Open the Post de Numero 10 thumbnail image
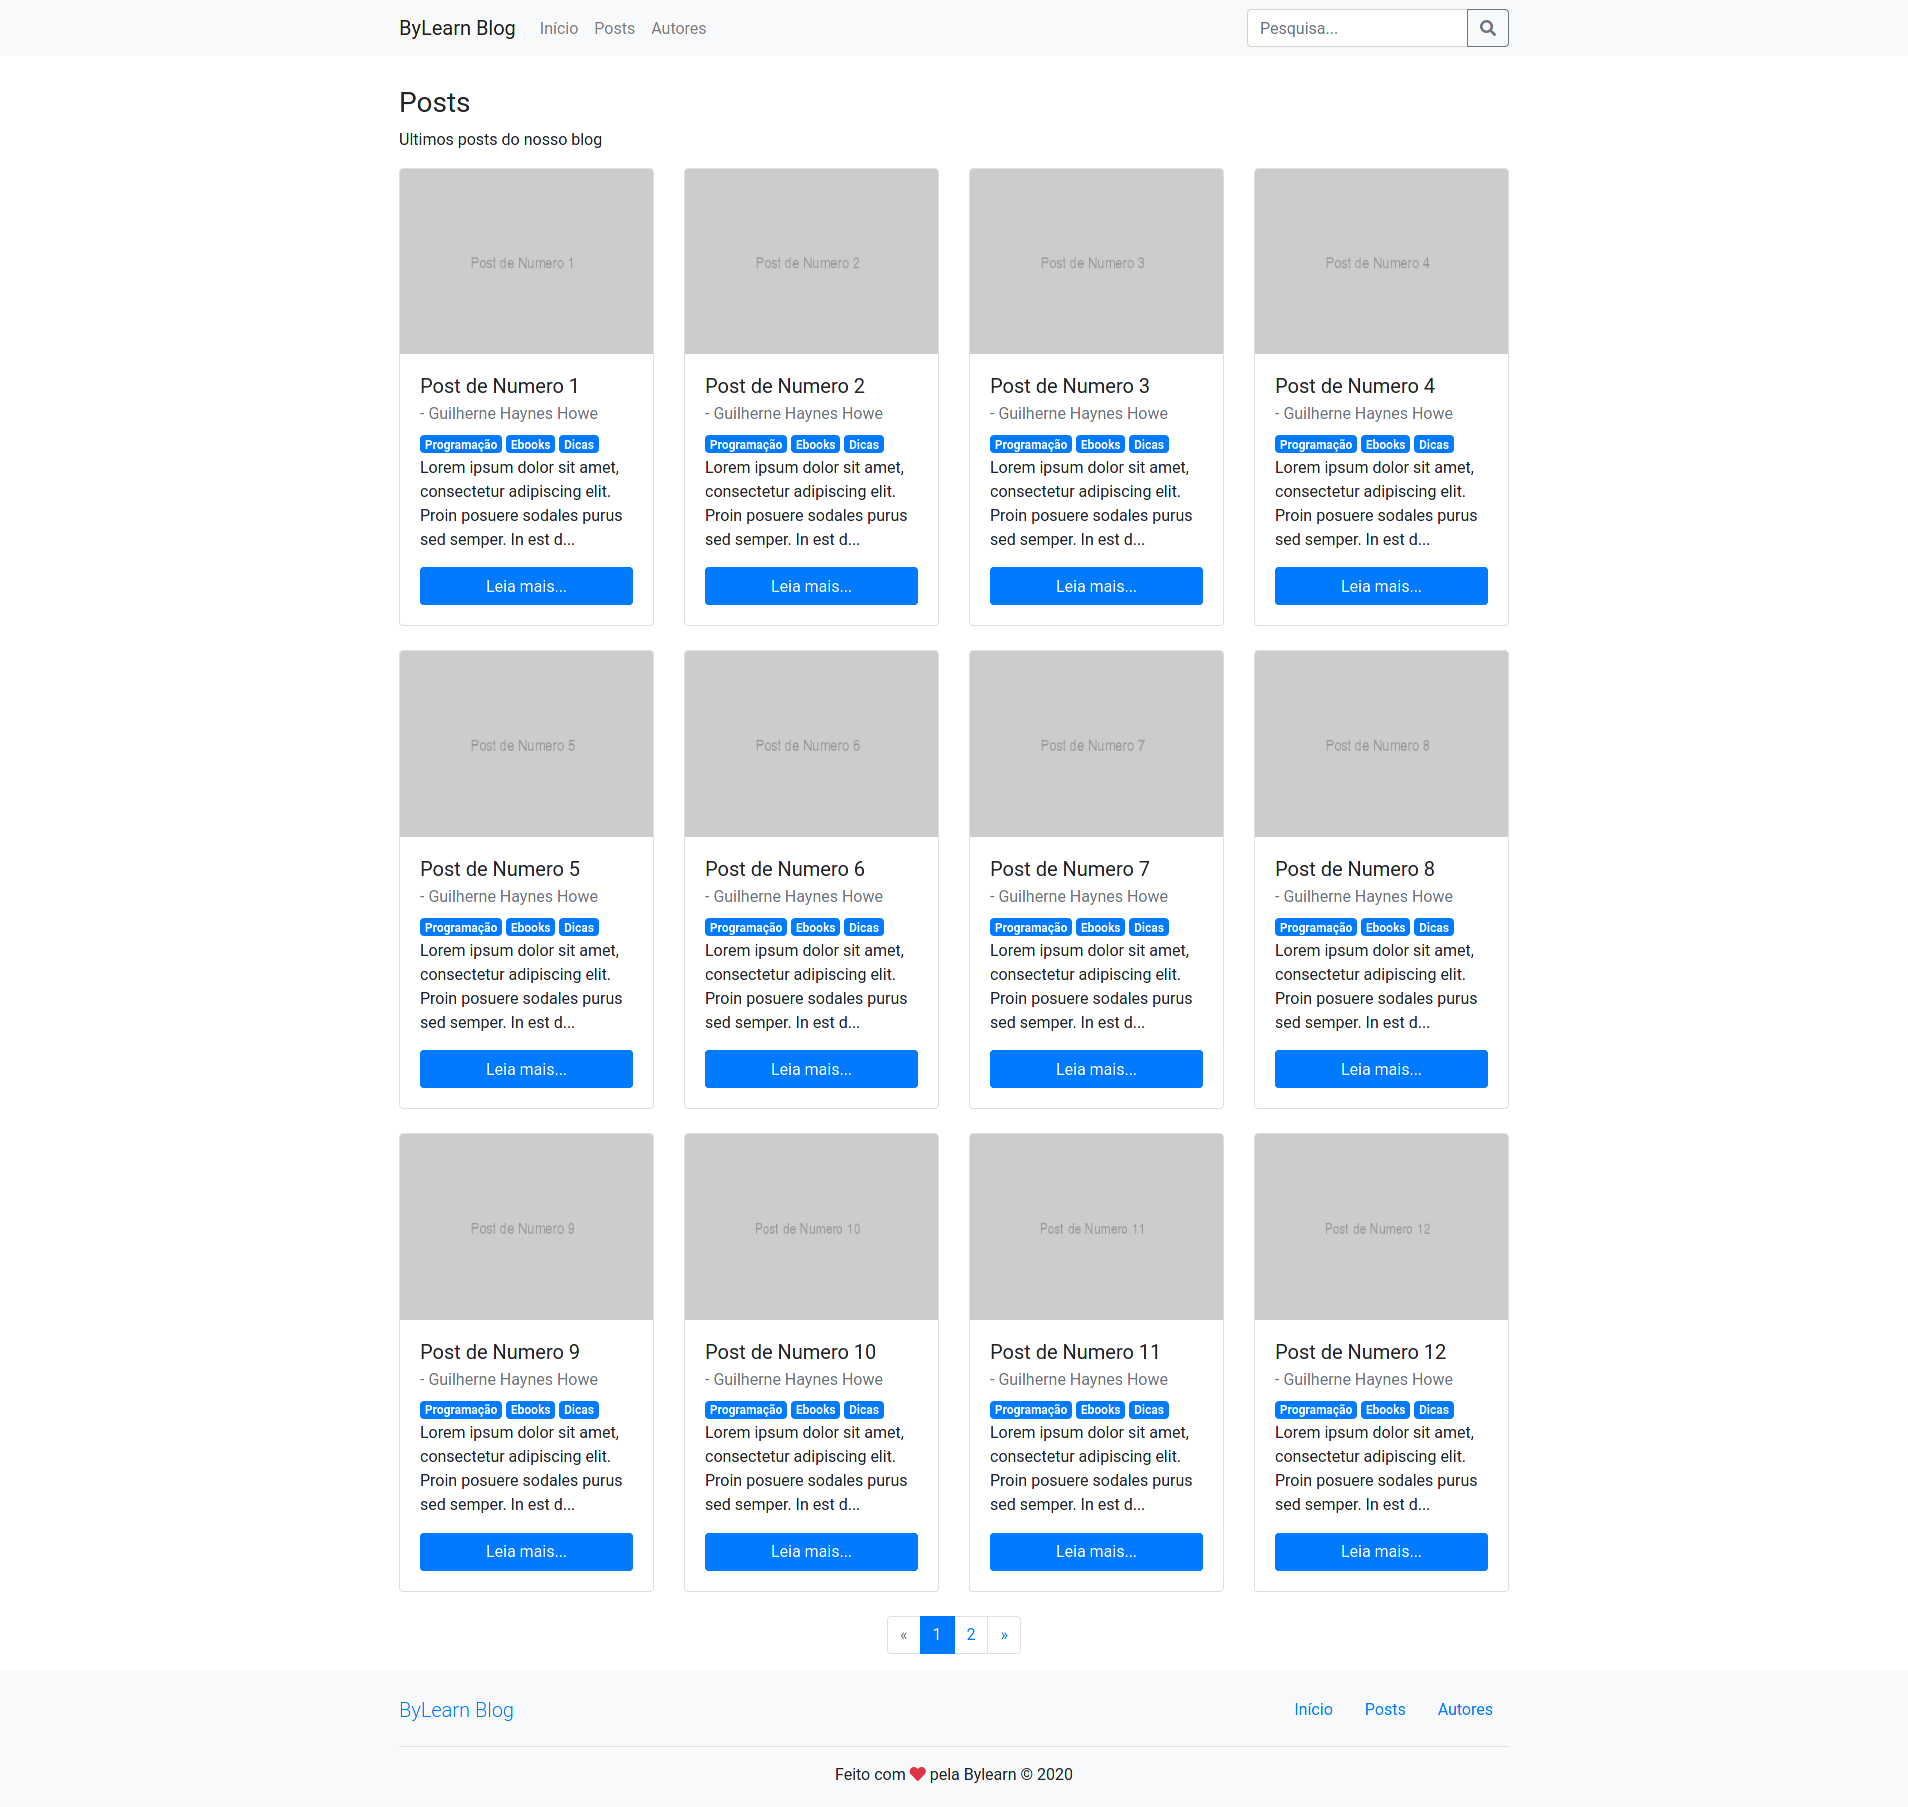Viewport: 1908px width, 1807px height. point(811,1227)
